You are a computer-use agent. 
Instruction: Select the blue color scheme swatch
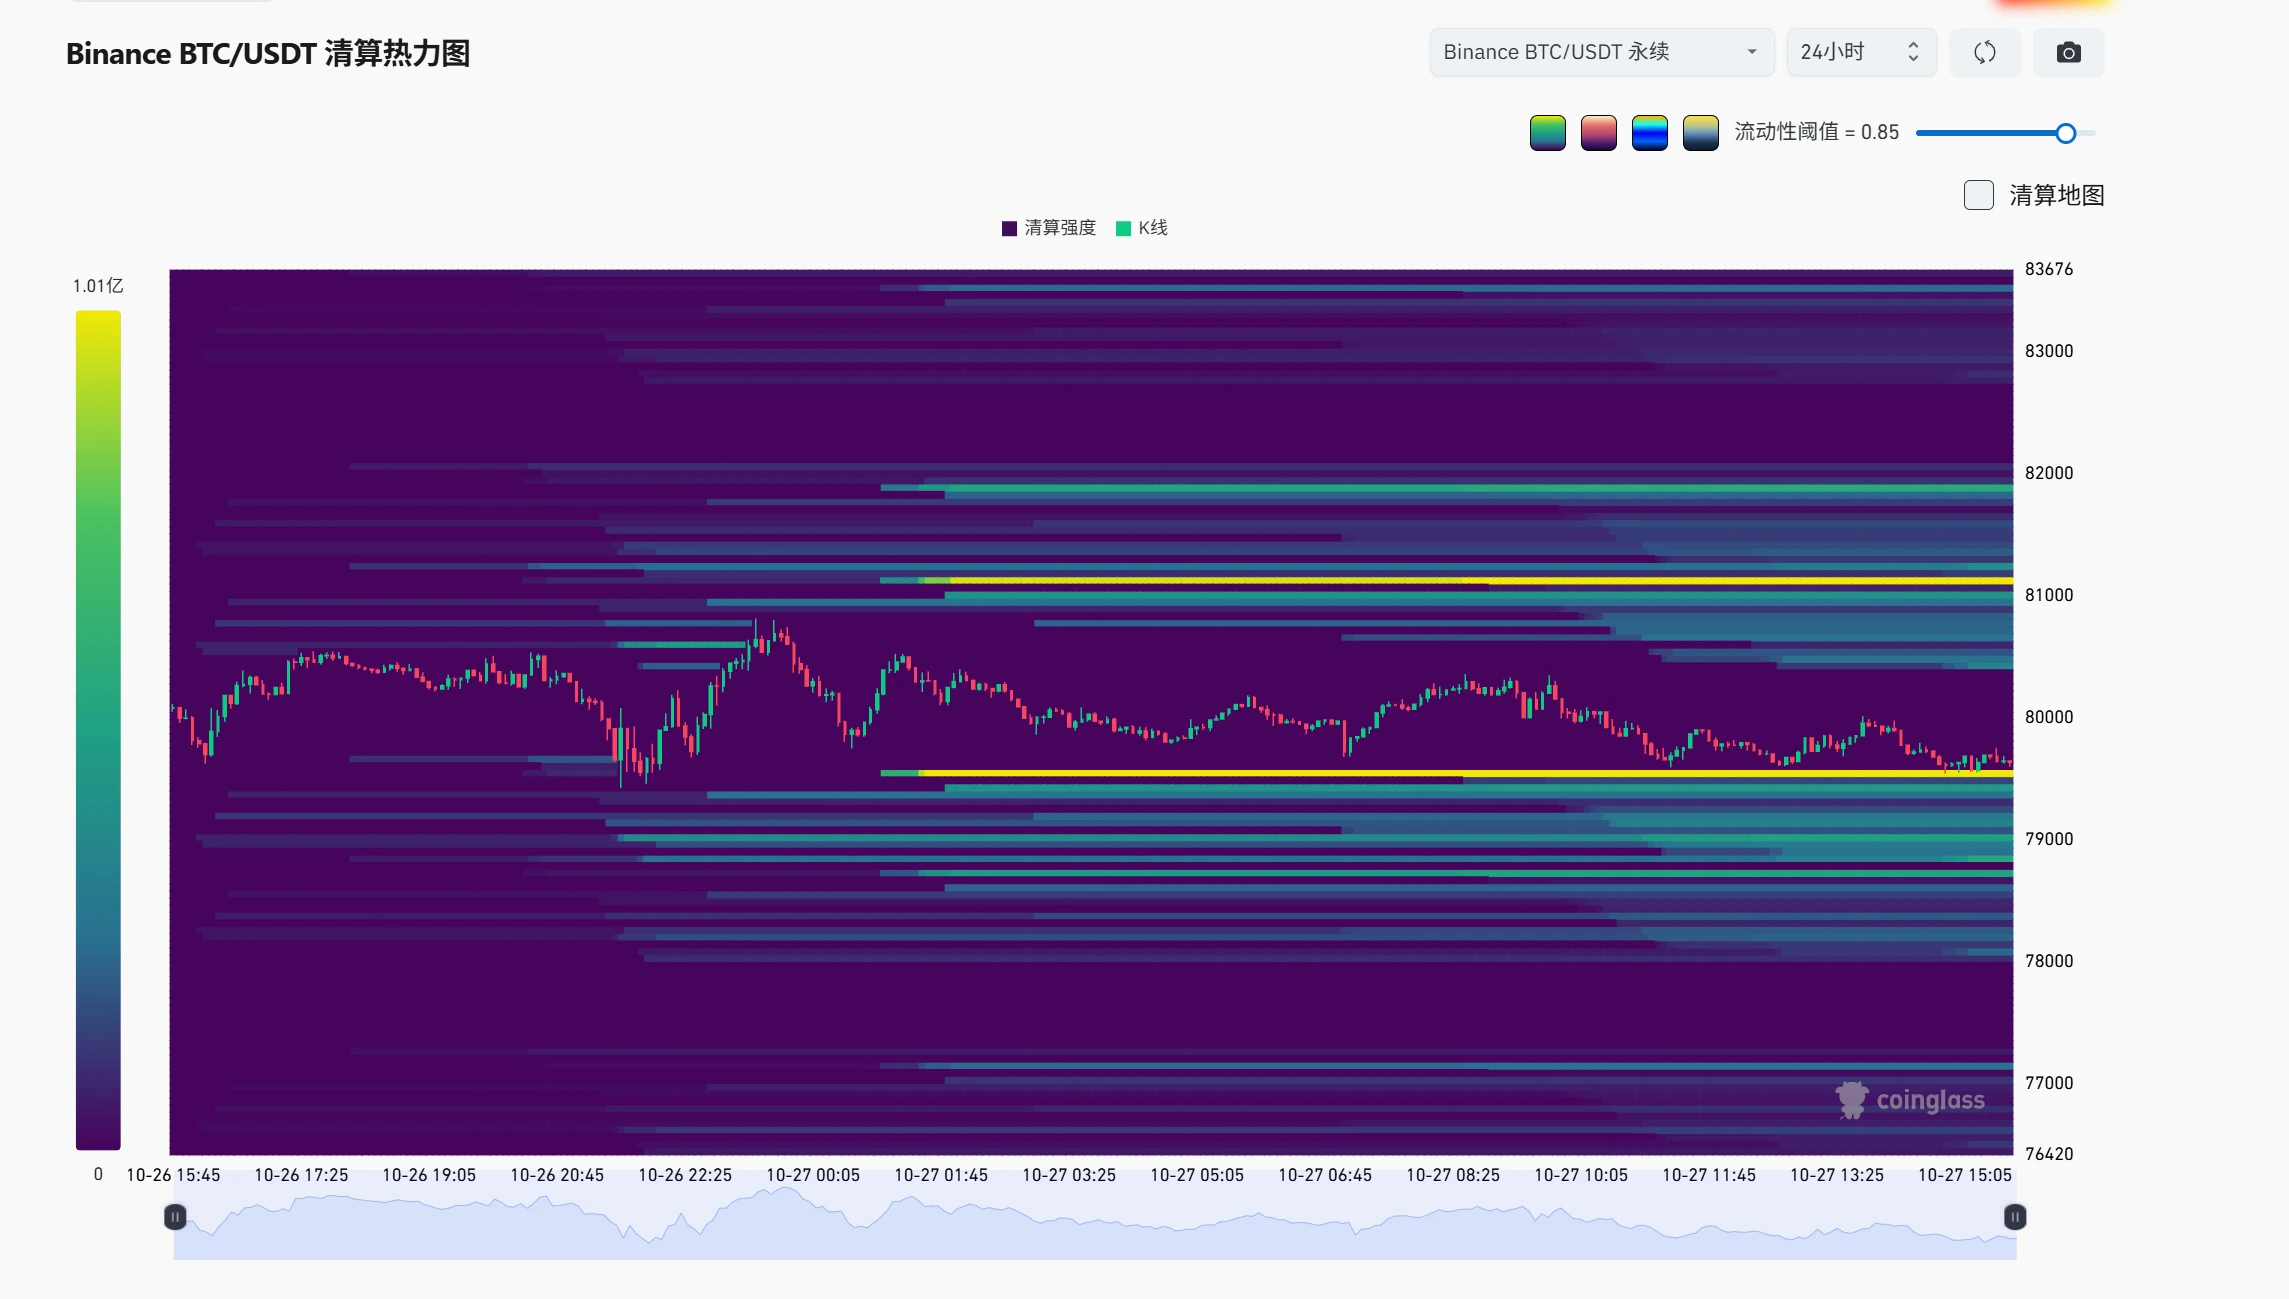pyautogui.click(x=1649, y=132)
